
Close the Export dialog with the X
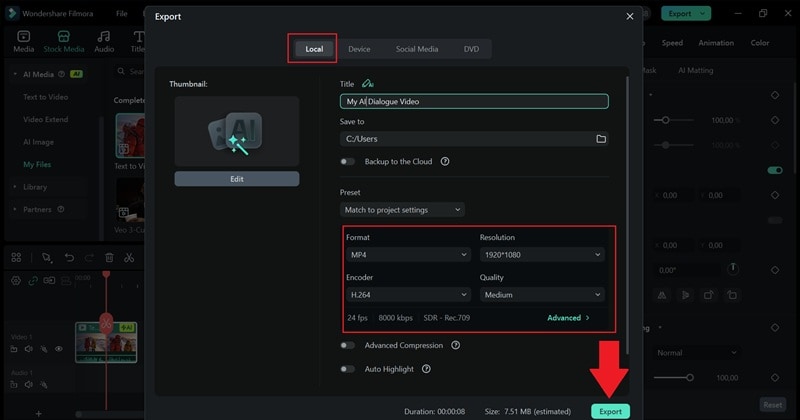click(630, 16)
